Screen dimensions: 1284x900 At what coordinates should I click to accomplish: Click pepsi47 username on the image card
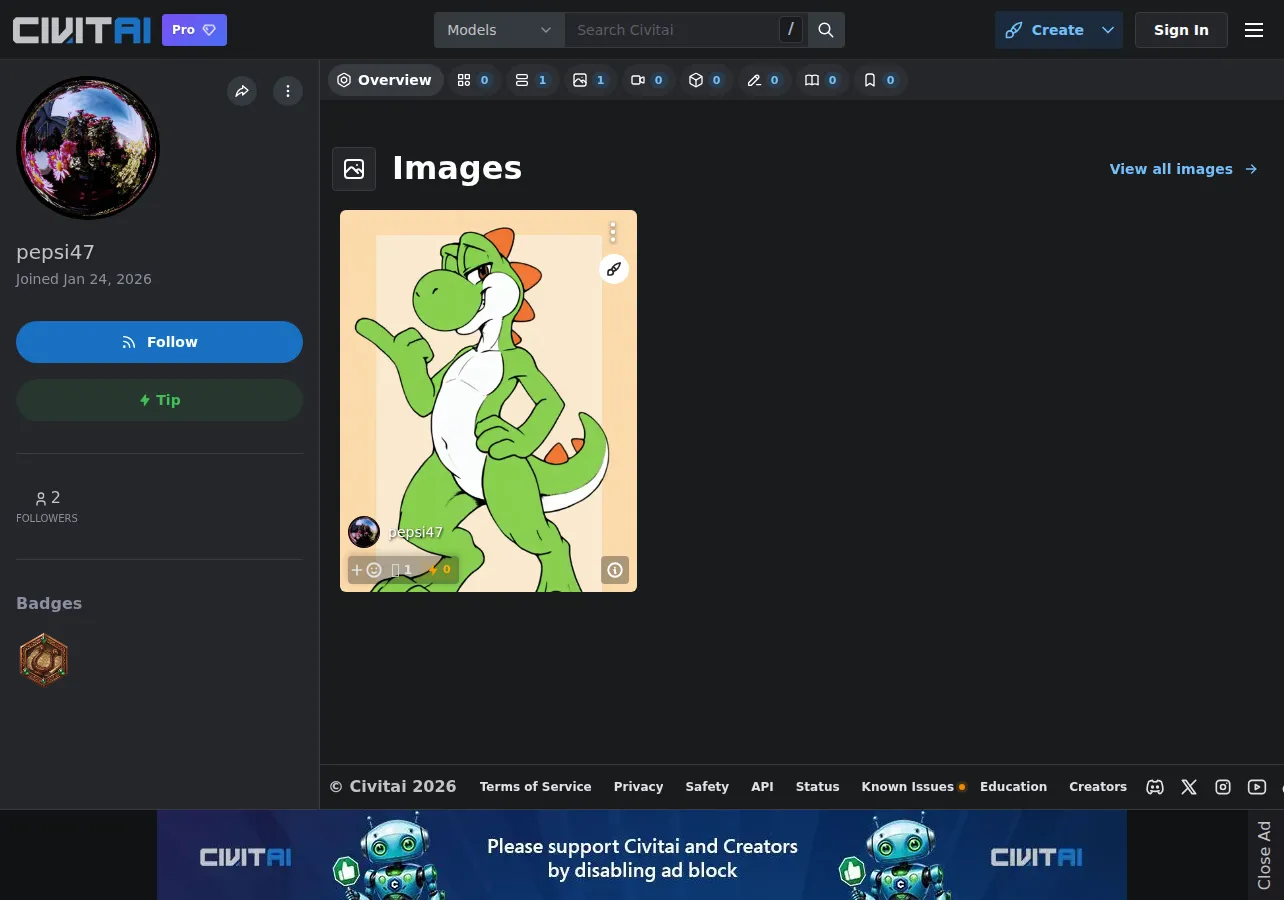(416, 532)
